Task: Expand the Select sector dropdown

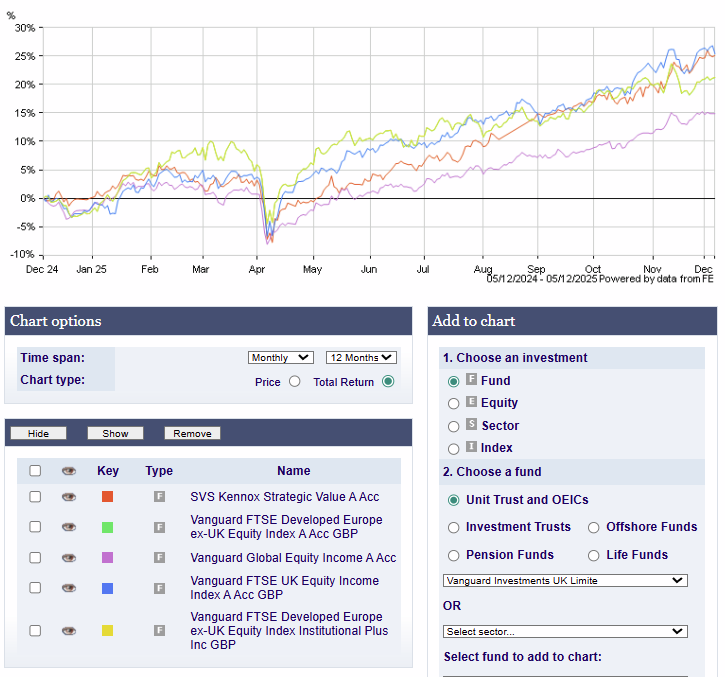Action: tap(565, 631)
